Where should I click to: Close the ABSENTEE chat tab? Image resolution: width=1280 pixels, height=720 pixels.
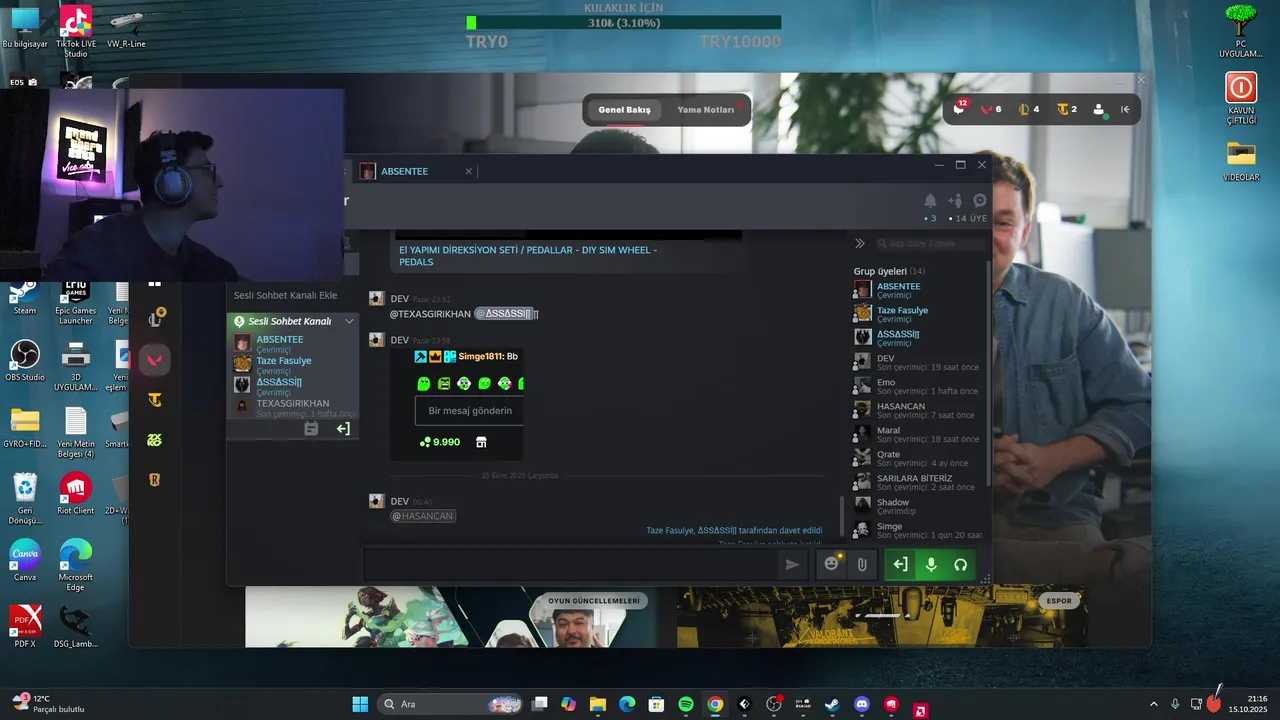[468, 171]
